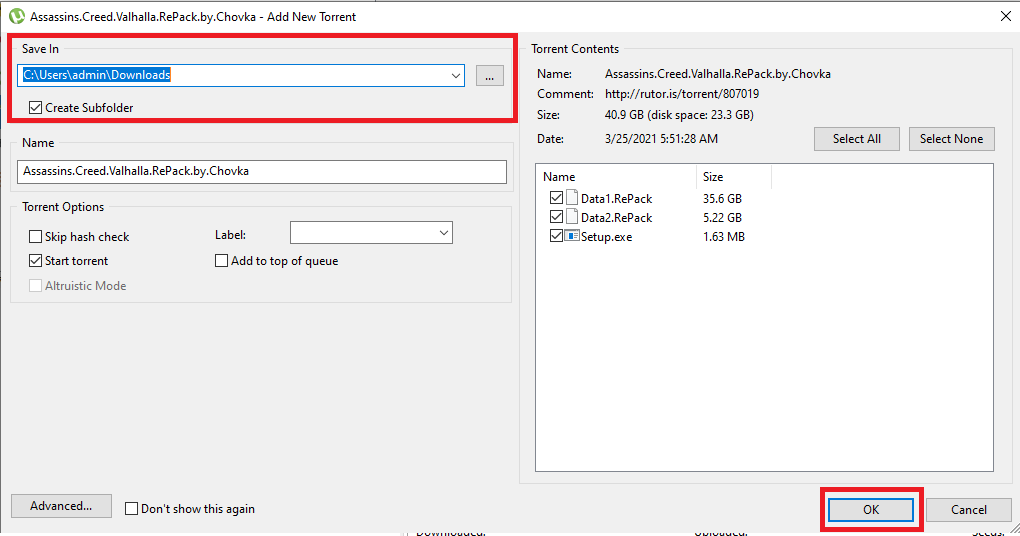Screen dimensions: 1020x536
Task: Confirm with the OK button
Action: [871, 510]
